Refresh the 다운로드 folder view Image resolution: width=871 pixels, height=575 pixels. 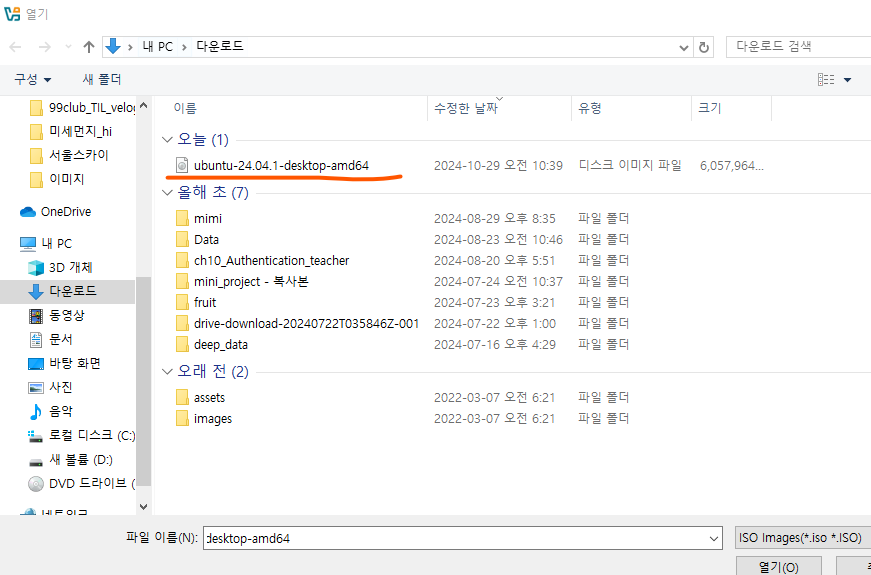704,47
